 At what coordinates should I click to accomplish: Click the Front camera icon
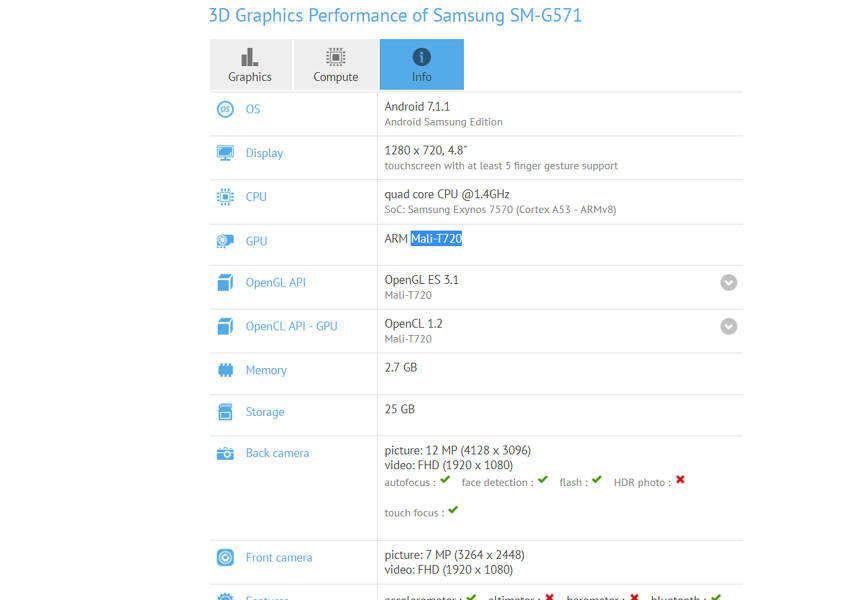point(225,557)
